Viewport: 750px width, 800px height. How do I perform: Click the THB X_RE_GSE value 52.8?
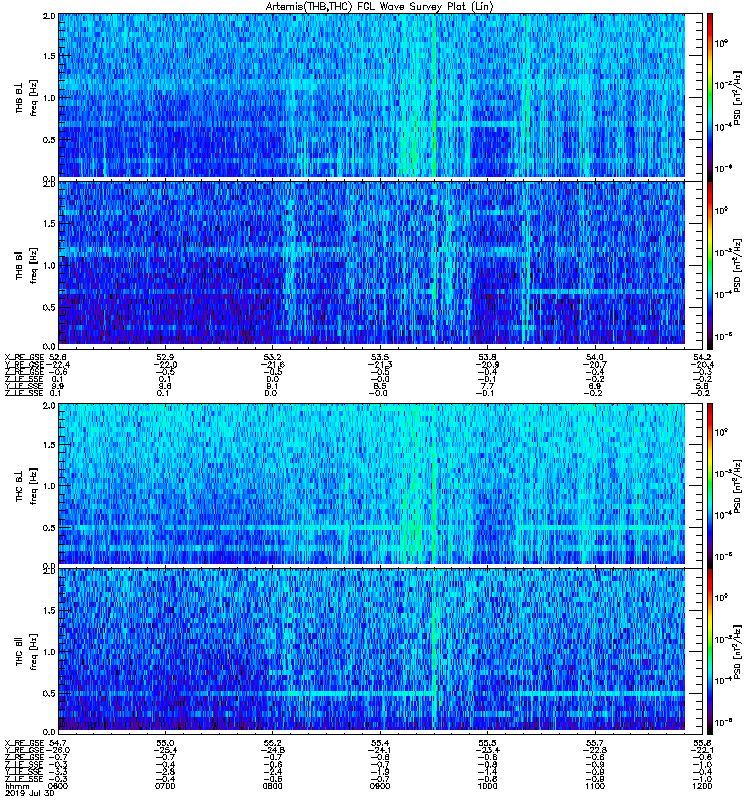click(x=57, y=357)
